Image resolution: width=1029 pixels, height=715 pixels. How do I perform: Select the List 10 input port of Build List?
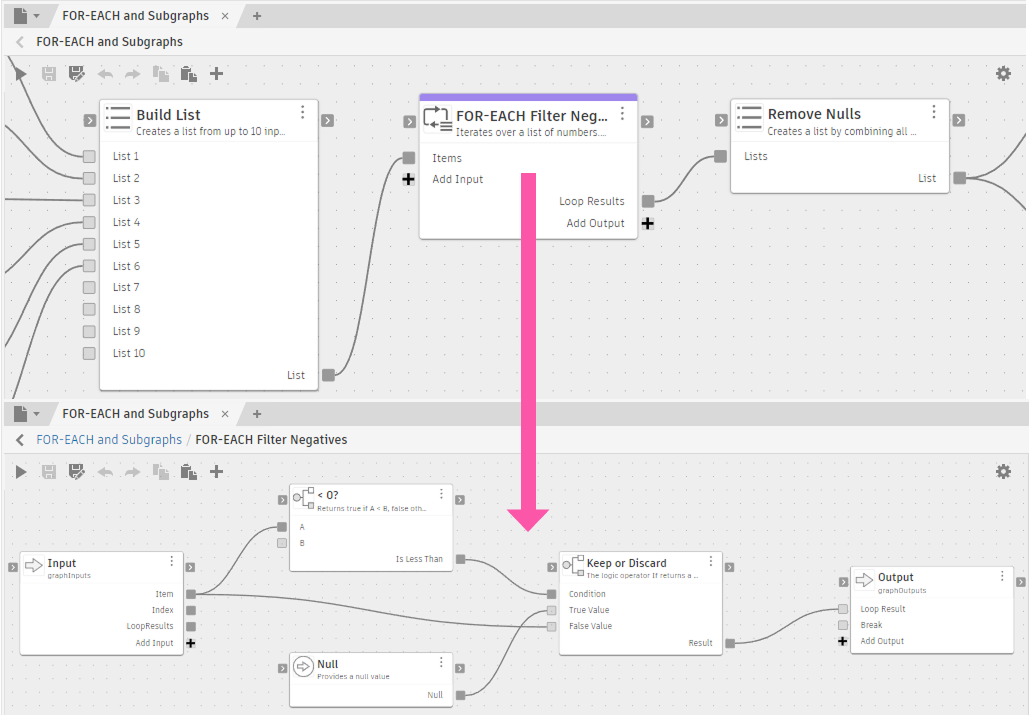click(89, 354)
